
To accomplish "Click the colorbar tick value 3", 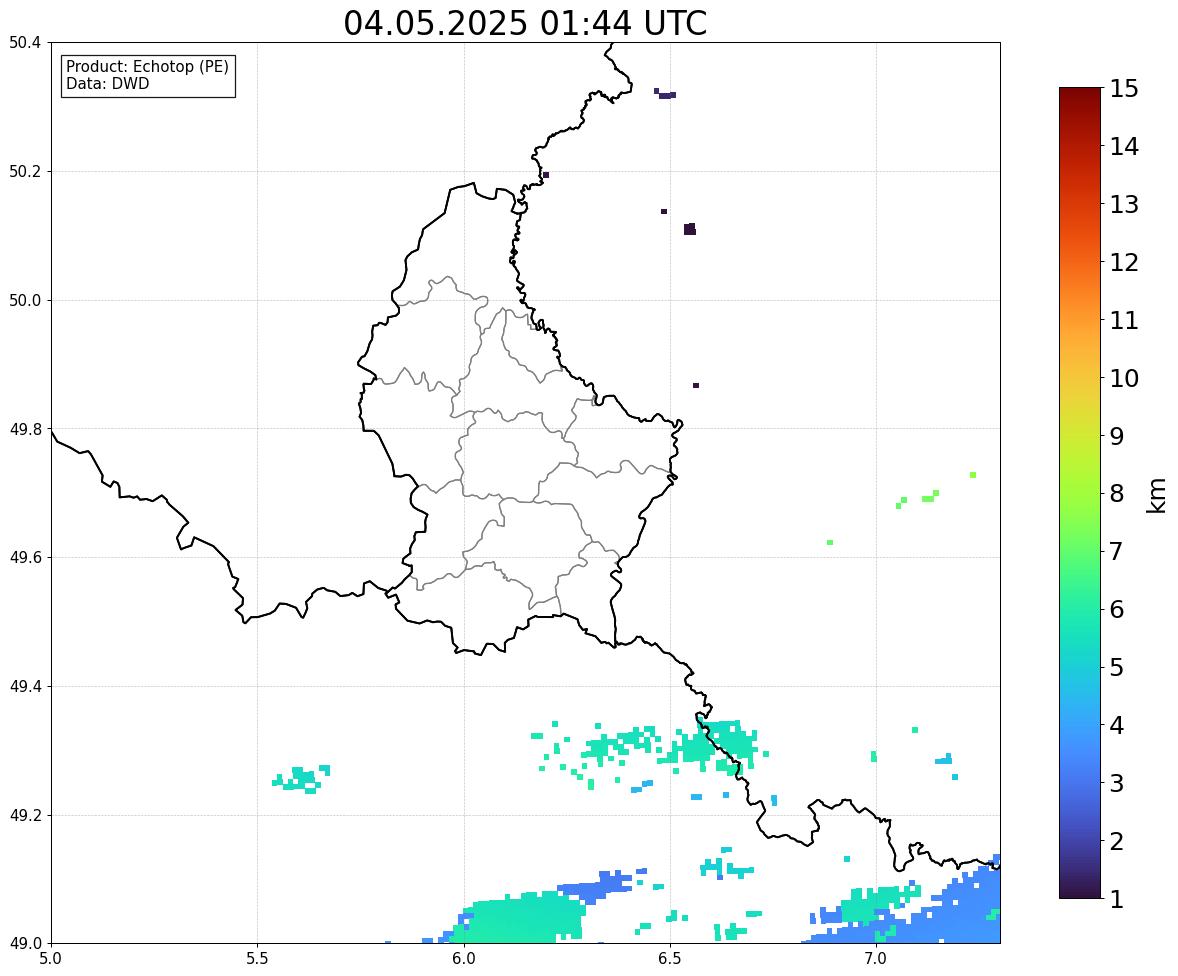I will click(1117, 783).
